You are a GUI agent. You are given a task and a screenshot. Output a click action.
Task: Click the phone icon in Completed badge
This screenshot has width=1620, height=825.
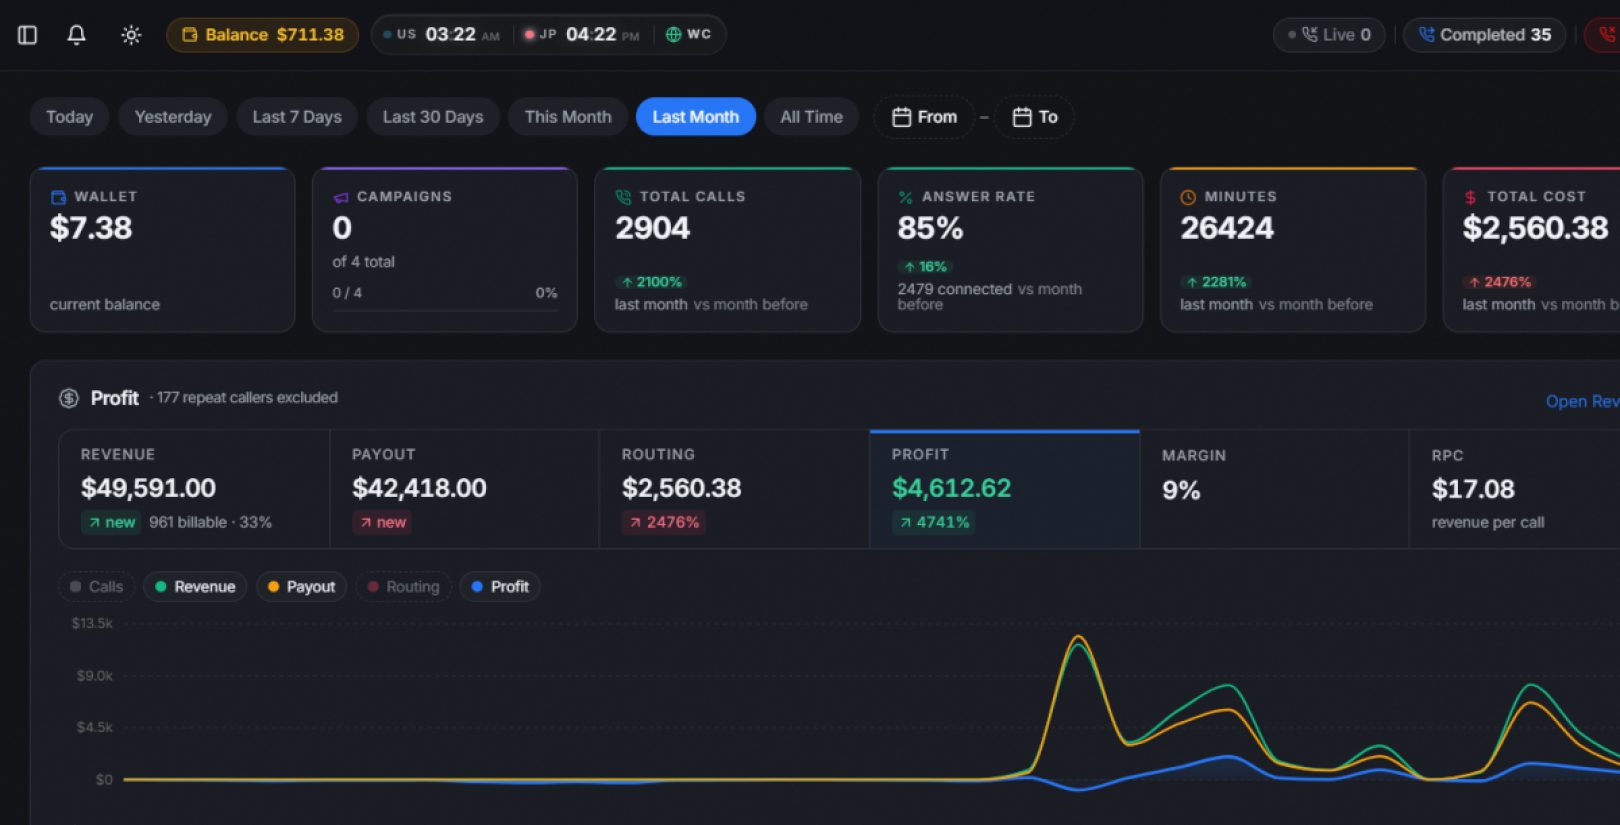1427,35
